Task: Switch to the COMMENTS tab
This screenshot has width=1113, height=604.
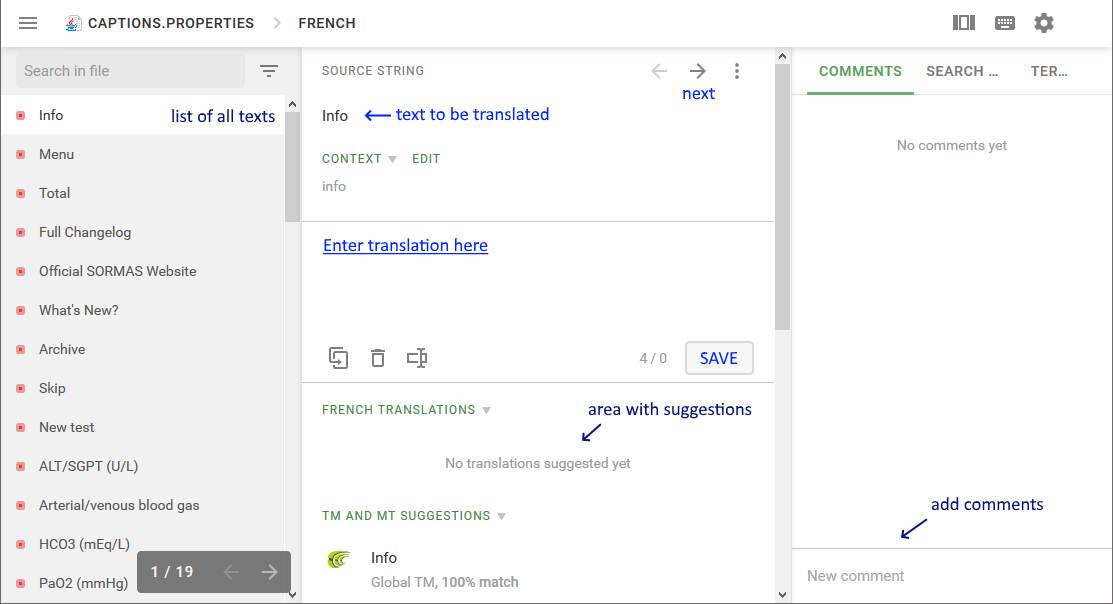Action: coord(860,71)
